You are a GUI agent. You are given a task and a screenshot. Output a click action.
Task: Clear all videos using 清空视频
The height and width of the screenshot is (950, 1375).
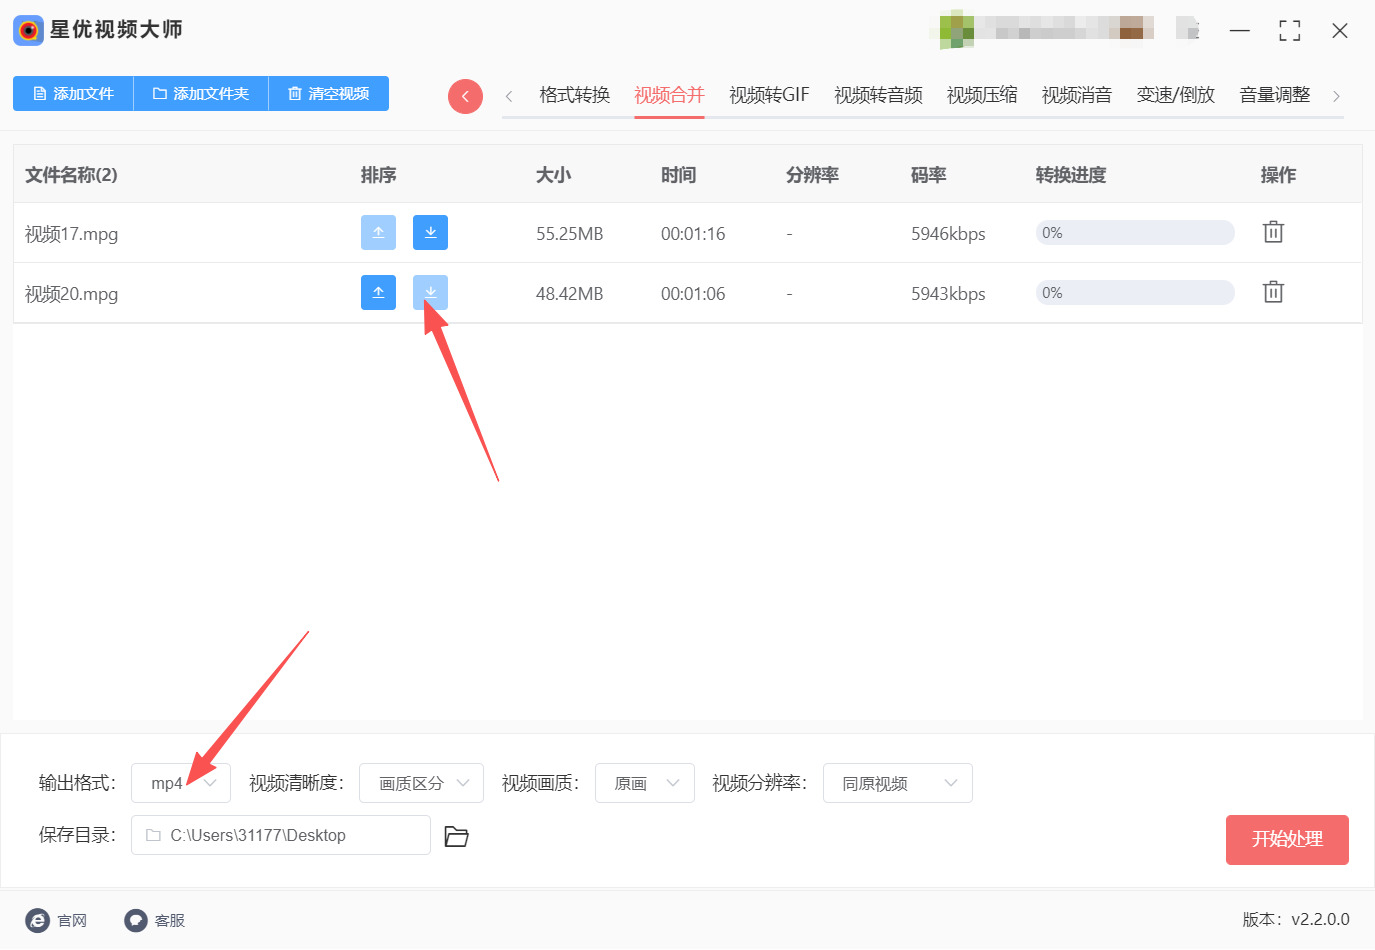click(328, 93)
